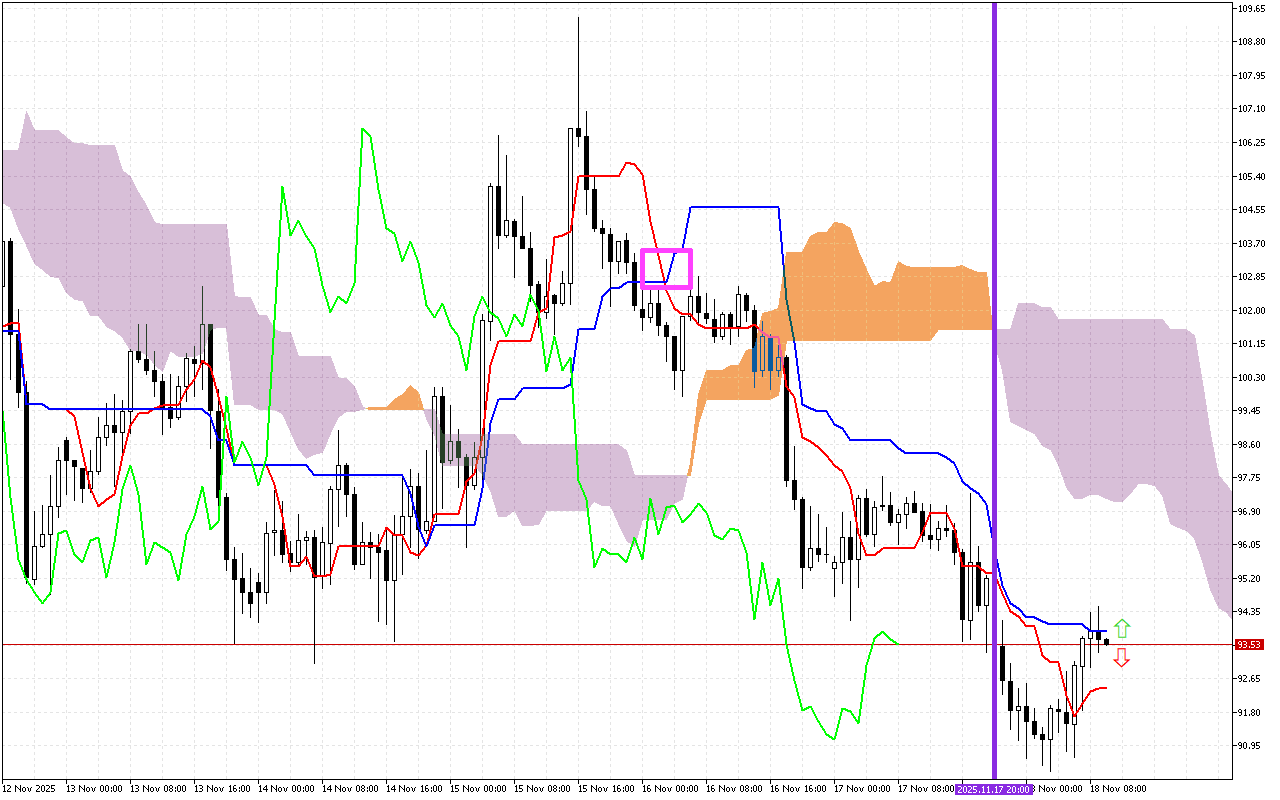The image size is (1280, 800).
Task: Click the 12 Nov 2025 time label
Action: click(29, 789)
